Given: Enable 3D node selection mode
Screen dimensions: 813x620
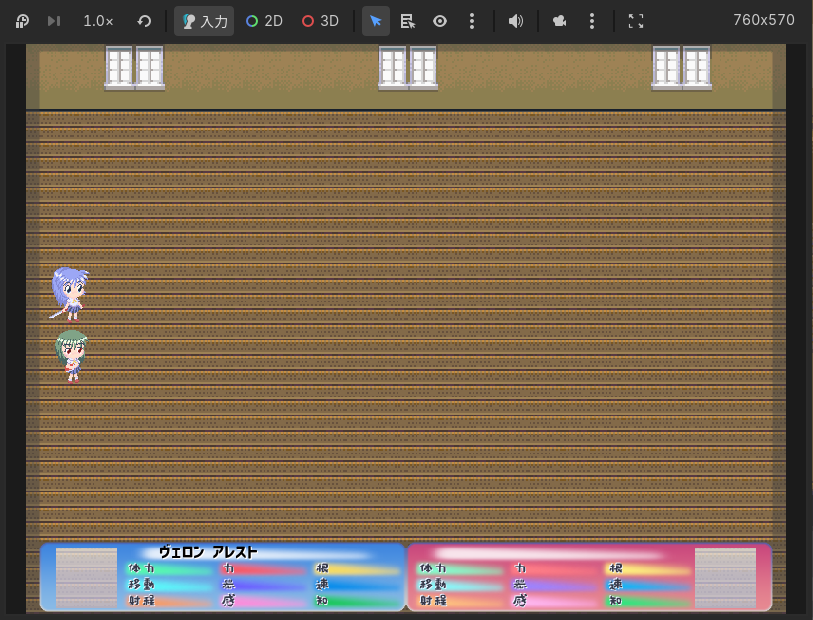Looking at the screenshot, I should pos(320,21).
